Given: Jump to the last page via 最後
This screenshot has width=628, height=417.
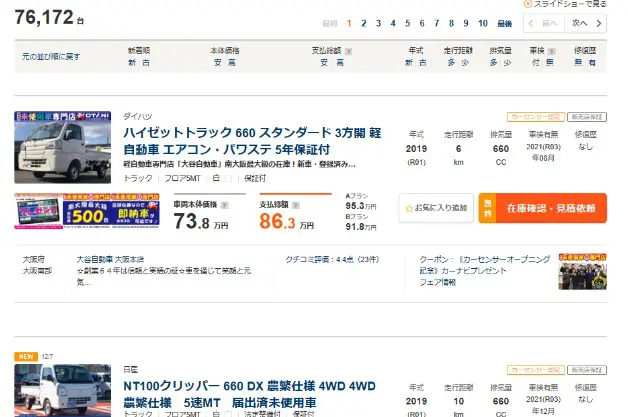Looking at the screenshot, I should pyautogui.click(x=505, y=24).
